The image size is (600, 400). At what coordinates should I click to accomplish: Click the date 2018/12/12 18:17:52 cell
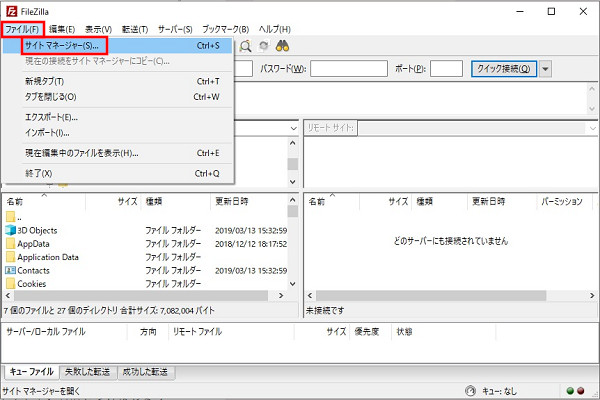[251, 244]
